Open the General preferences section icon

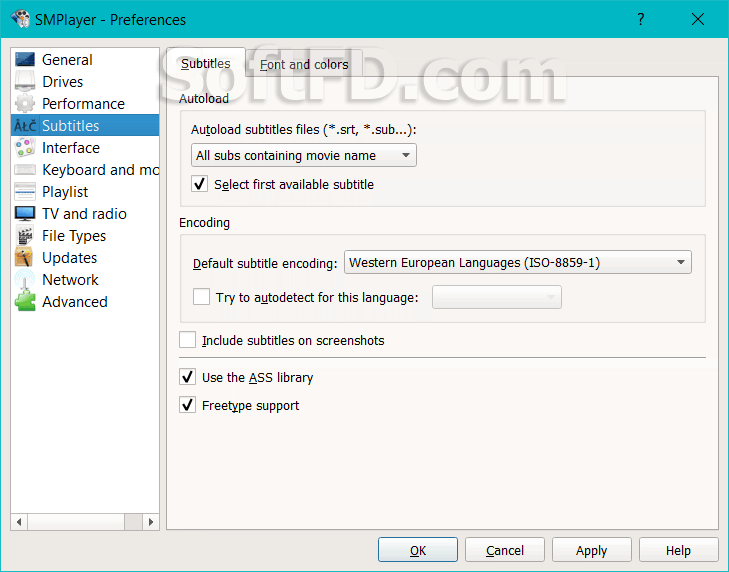[x=25, y=60]
